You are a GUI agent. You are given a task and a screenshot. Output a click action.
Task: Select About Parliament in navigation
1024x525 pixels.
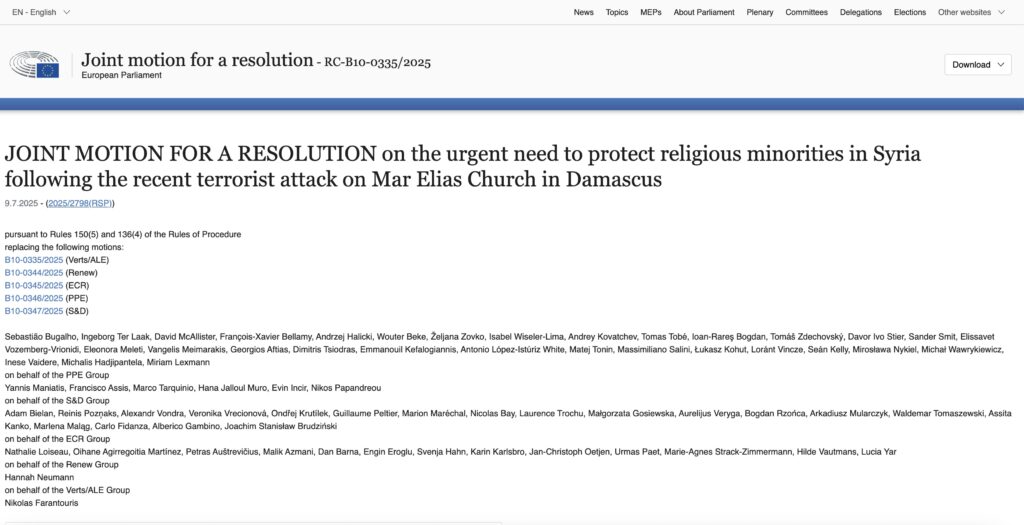(x=704, y=12)
